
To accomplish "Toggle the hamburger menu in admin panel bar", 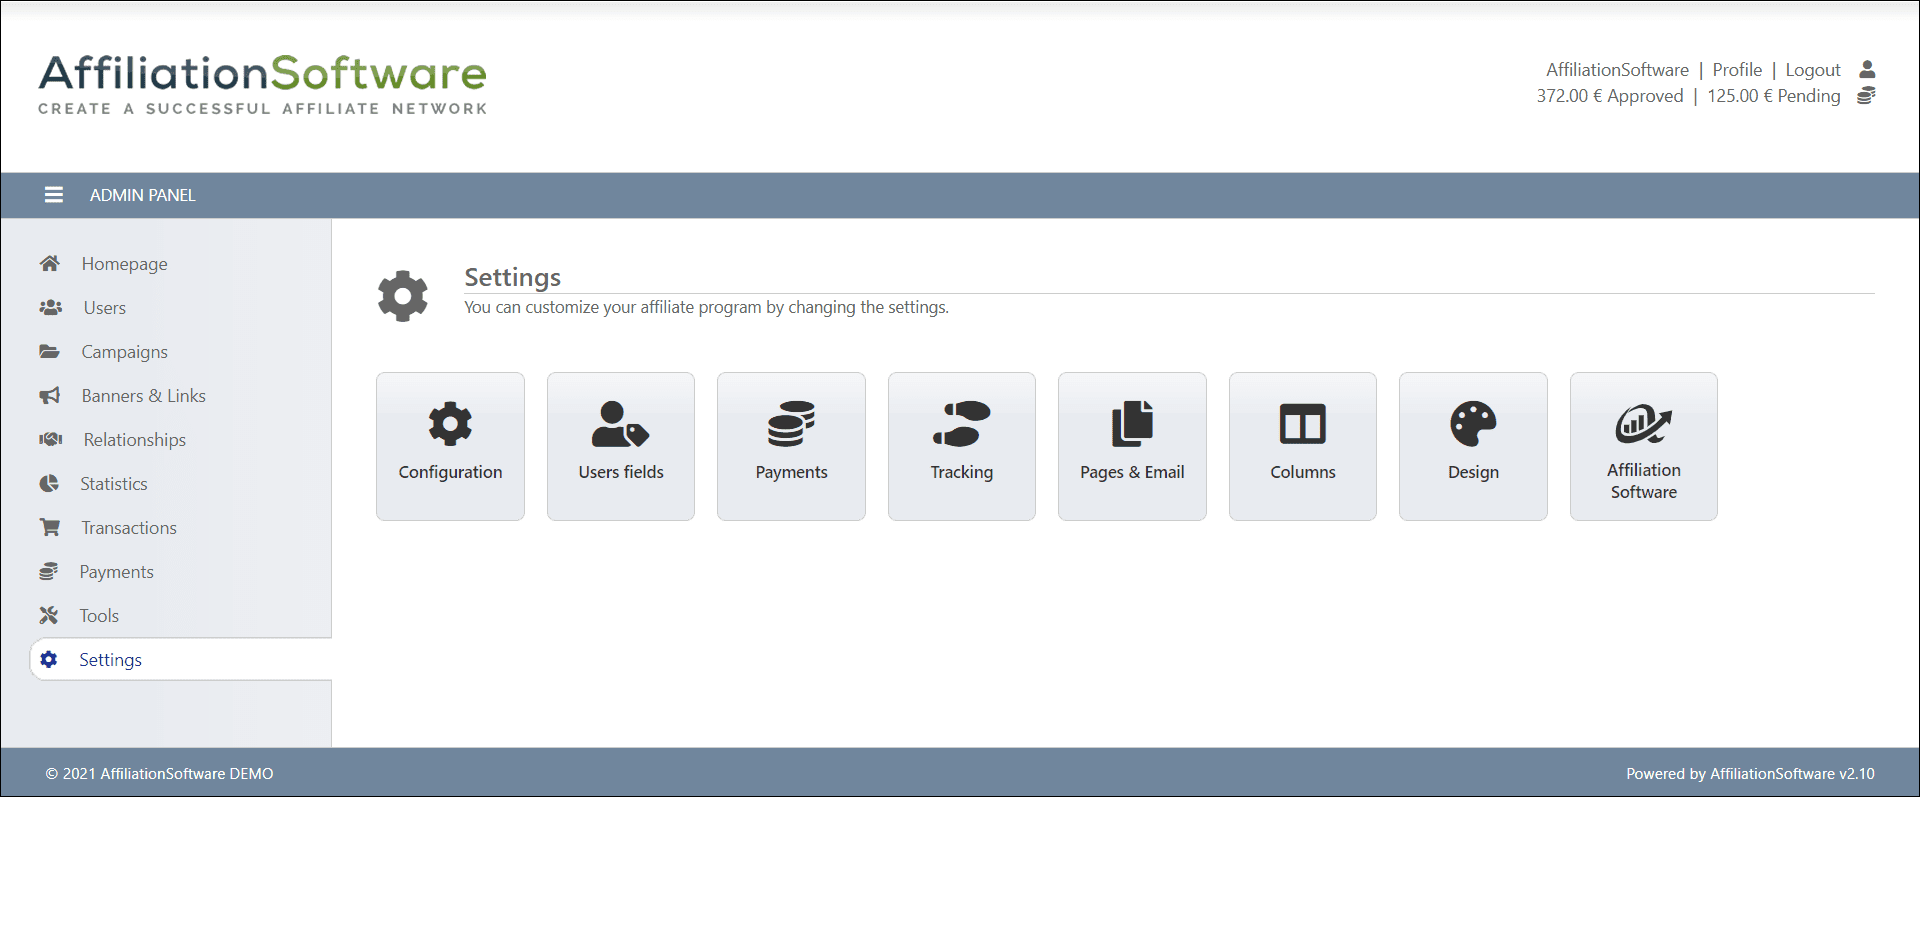I will click(54, 195).
